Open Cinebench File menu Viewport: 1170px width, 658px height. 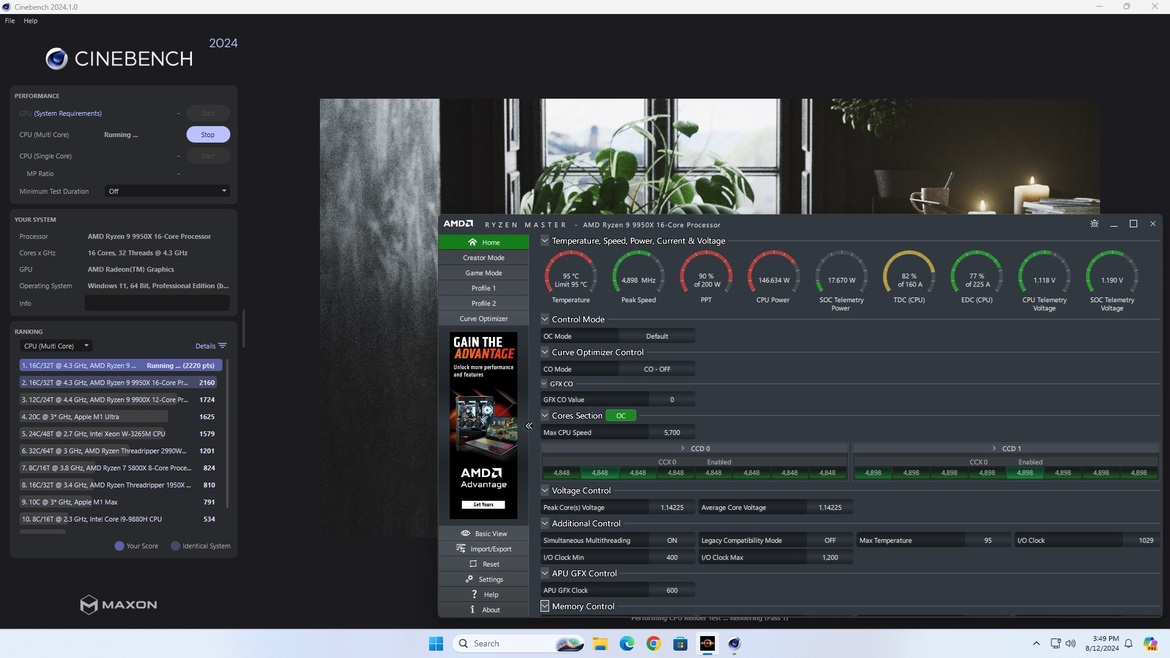tap(10, 21)
